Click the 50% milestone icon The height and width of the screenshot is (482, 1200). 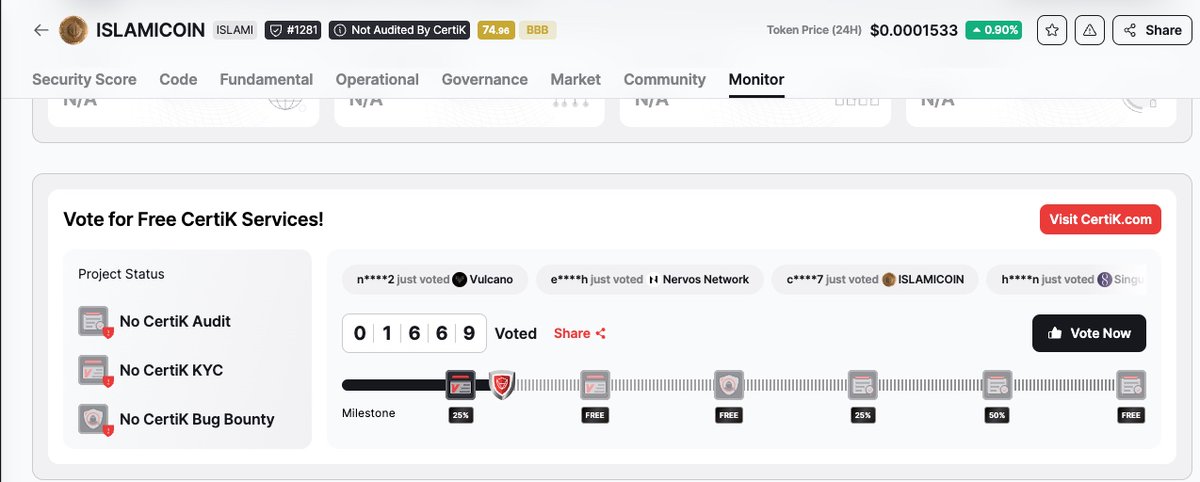coord(996,385)
